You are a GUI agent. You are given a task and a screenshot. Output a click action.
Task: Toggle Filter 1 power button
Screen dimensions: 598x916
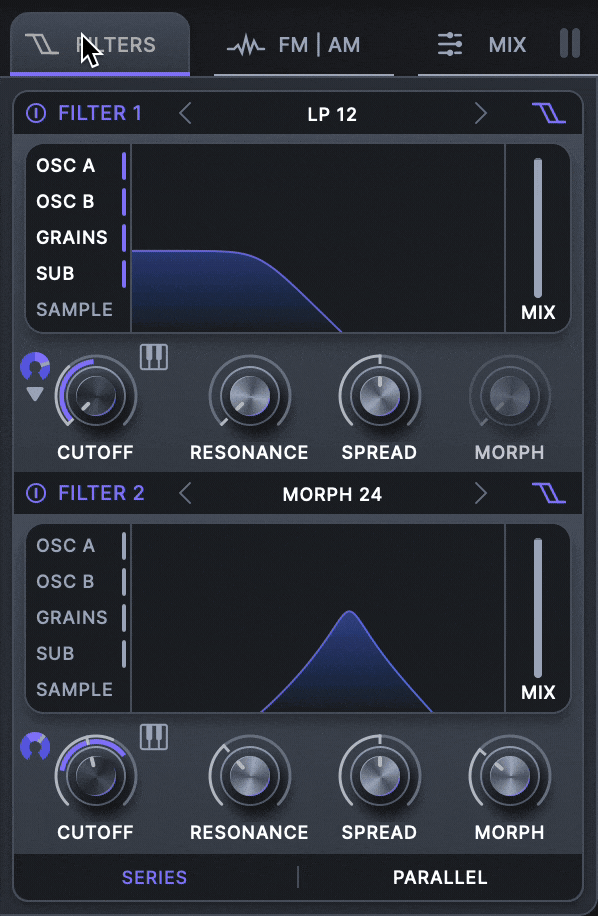point(36,113)
